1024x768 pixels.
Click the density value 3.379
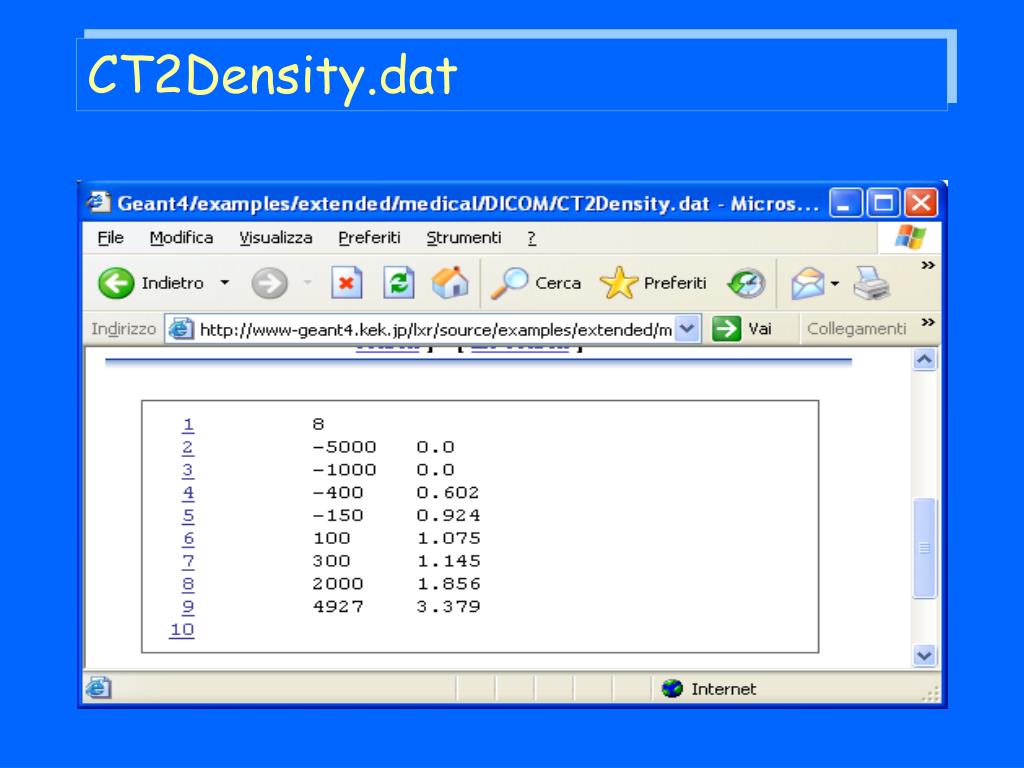coord(448,607)
